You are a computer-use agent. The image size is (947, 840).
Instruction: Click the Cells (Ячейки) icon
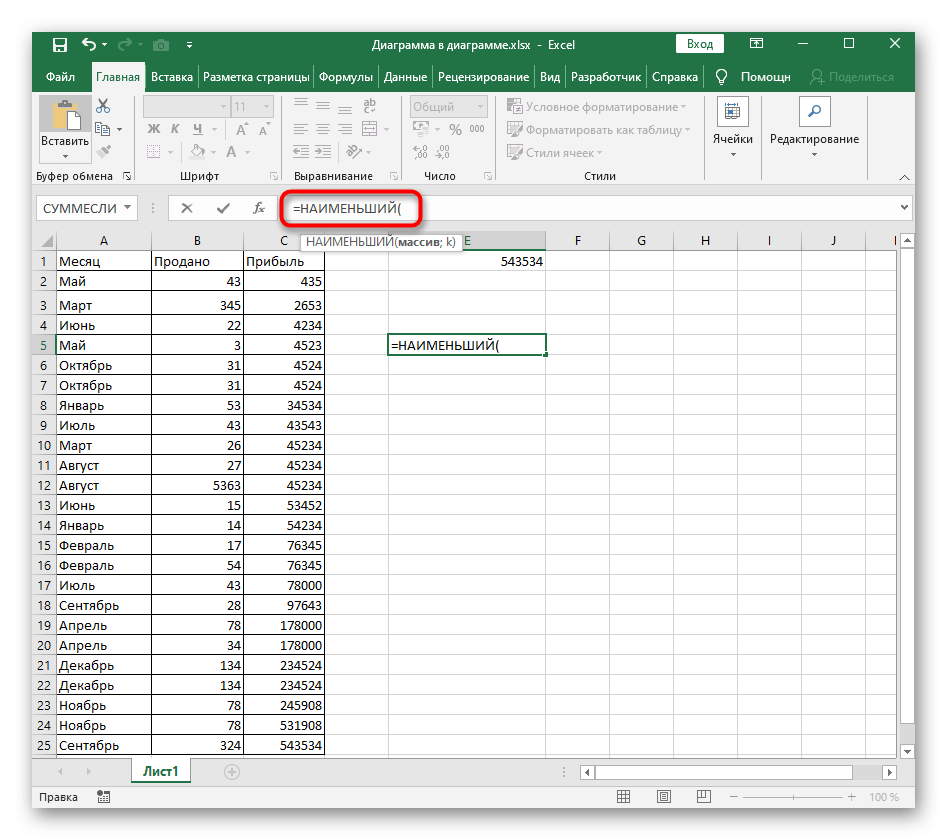[x=732, y=112]
